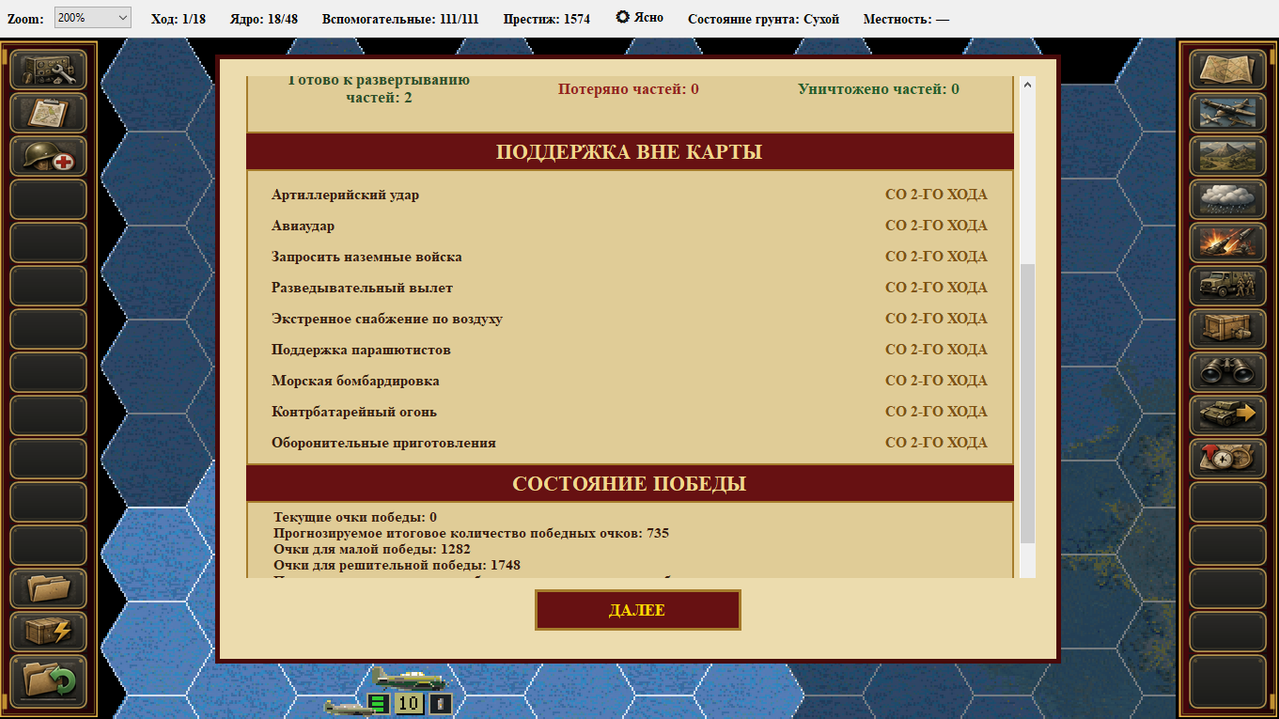Click the rocket artillery explosion icon
The height and width of the screenshot is (719, 1279).
[1227, 242]
